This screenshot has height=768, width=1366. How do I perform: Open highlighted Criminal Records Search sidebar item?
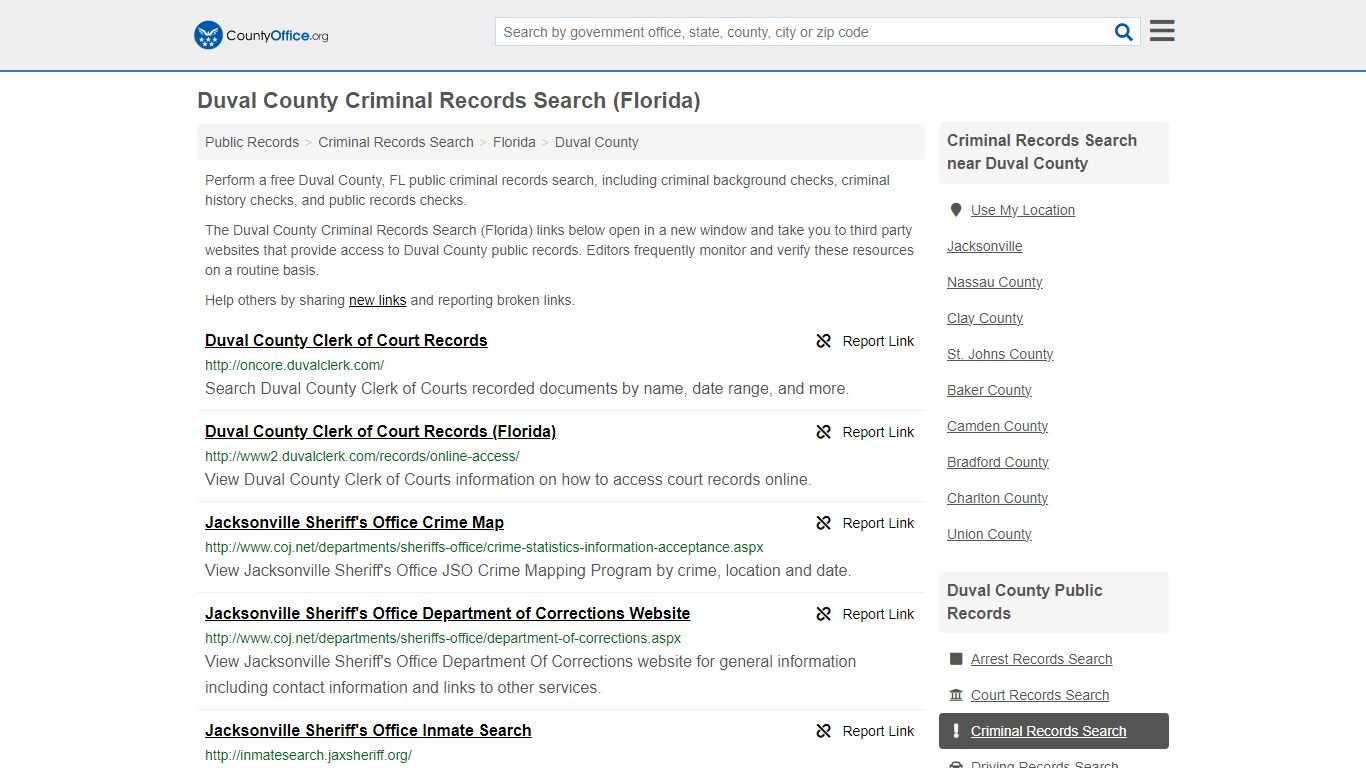tap(1053, 731)
